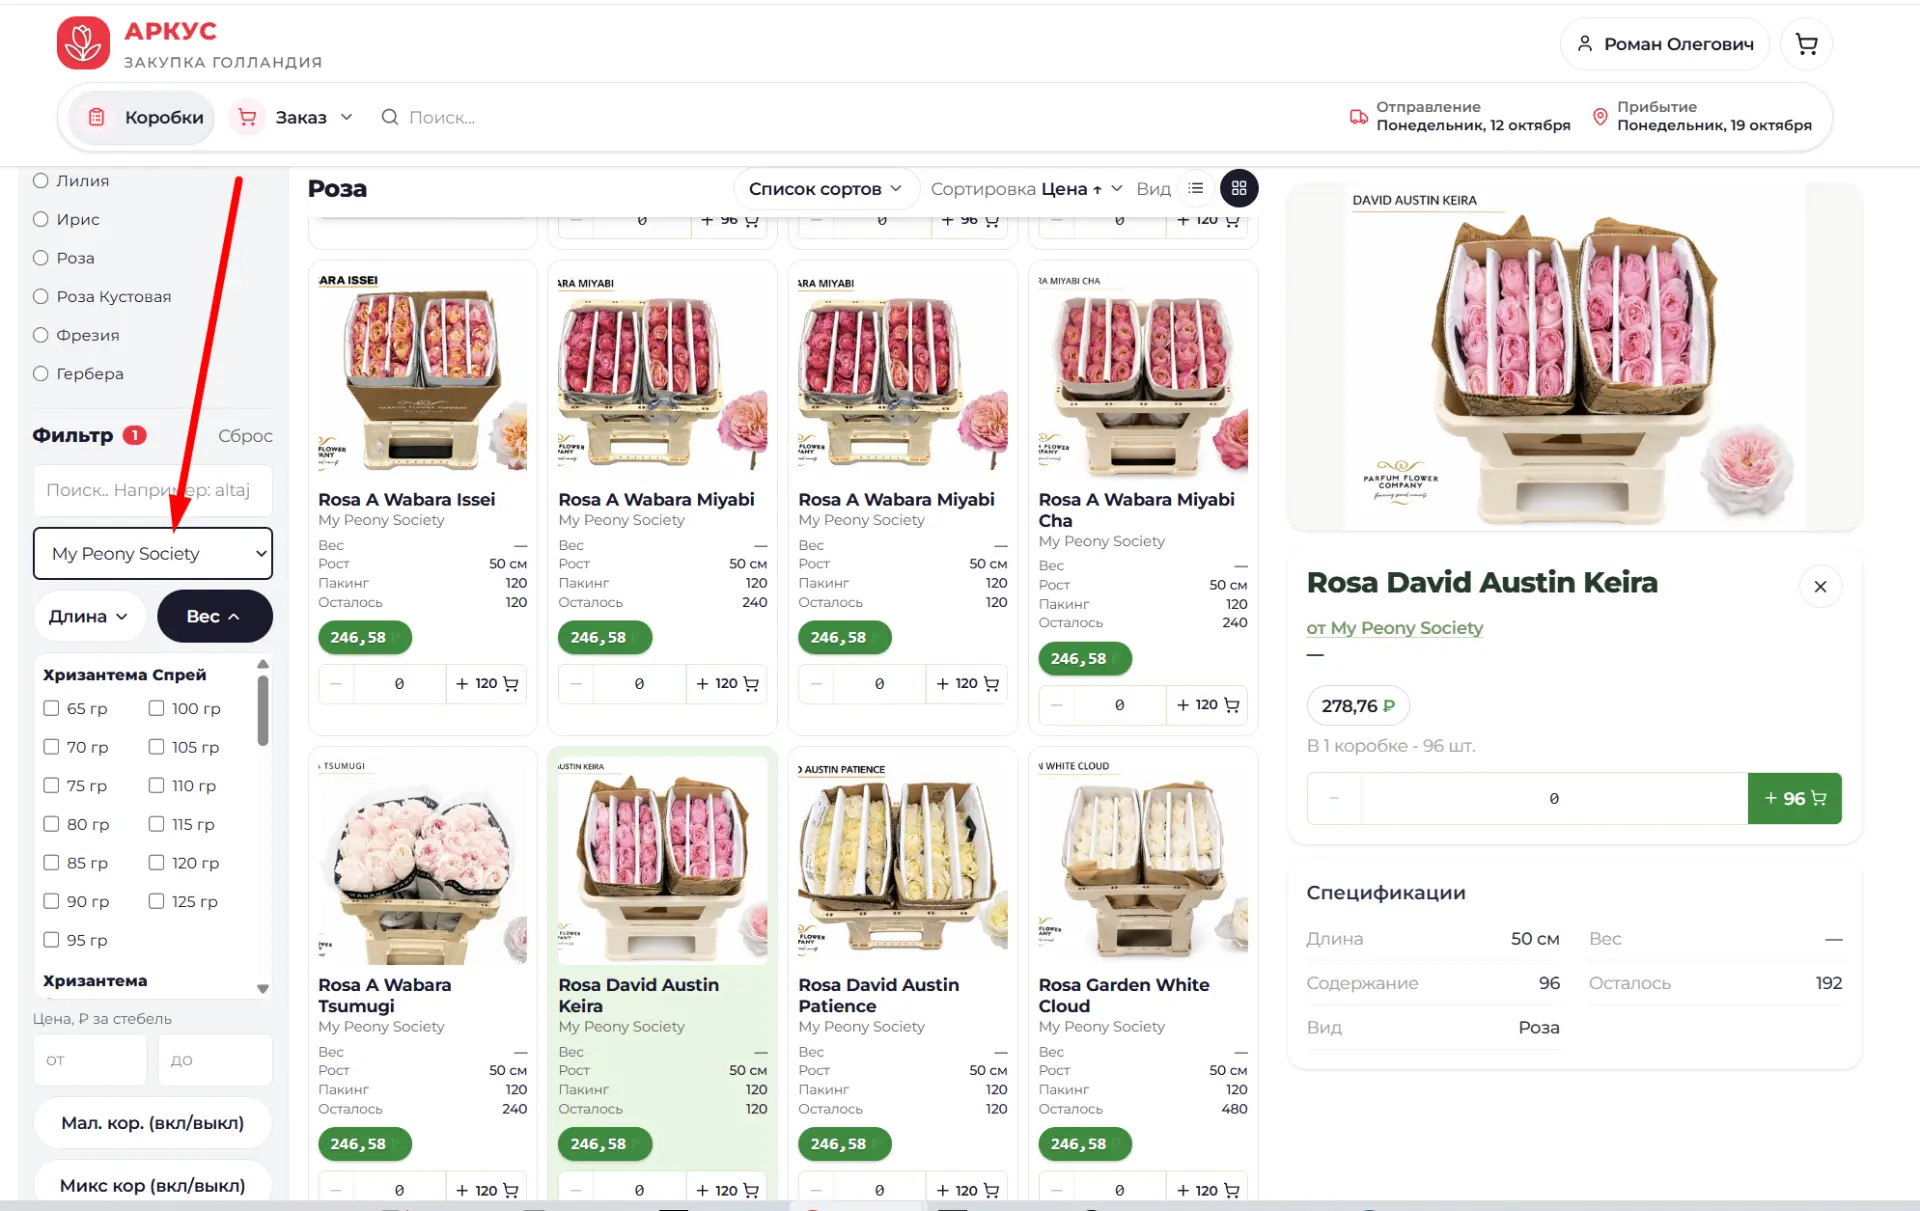Toggle Мал. кор. (вкл/выкл) button
Screen dimensions: 1920x1211
pyautogui.click(x=153, y=1123)
